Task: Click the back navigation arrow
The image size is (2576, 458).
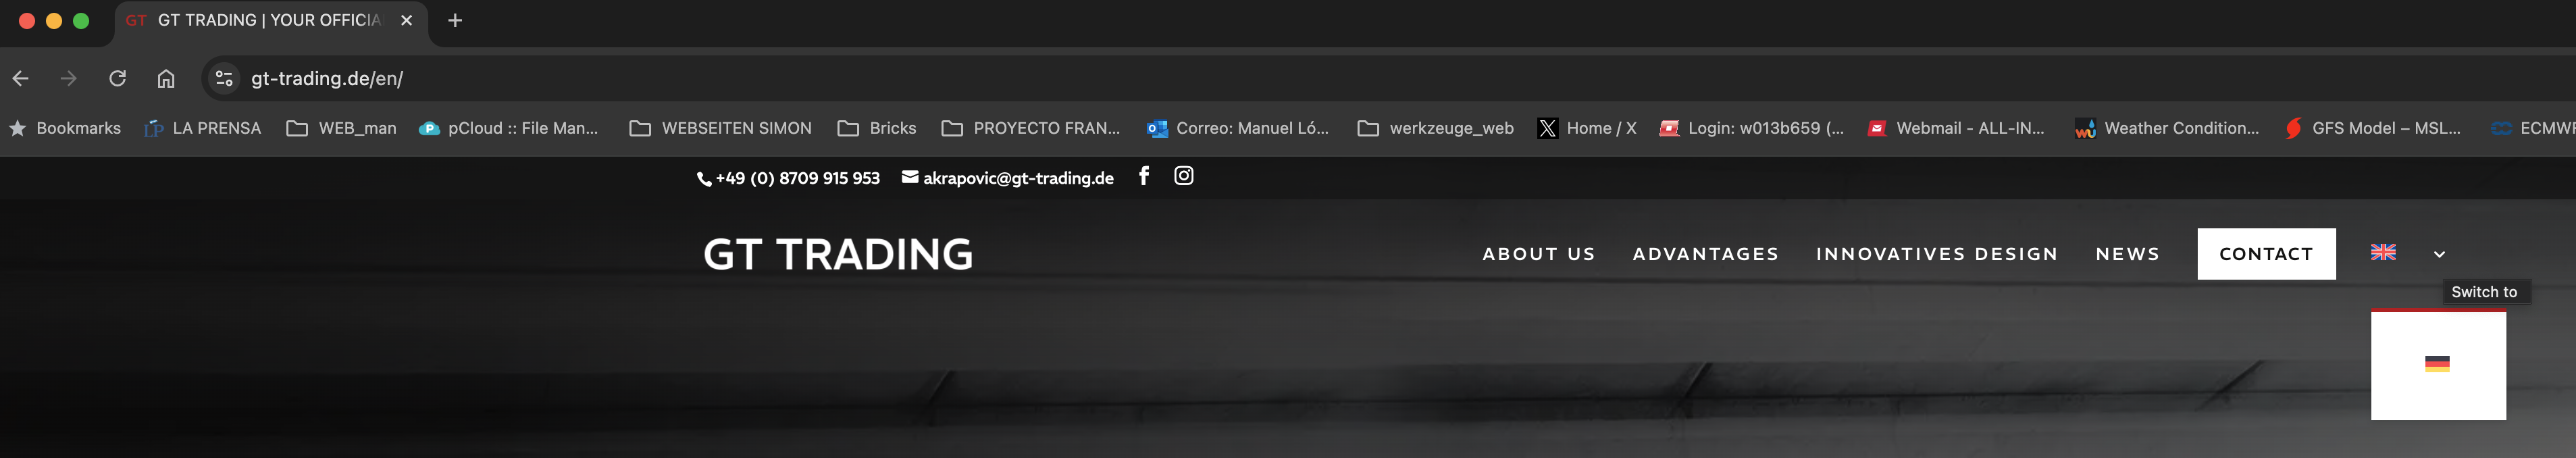Action: (x=20, y=78)
